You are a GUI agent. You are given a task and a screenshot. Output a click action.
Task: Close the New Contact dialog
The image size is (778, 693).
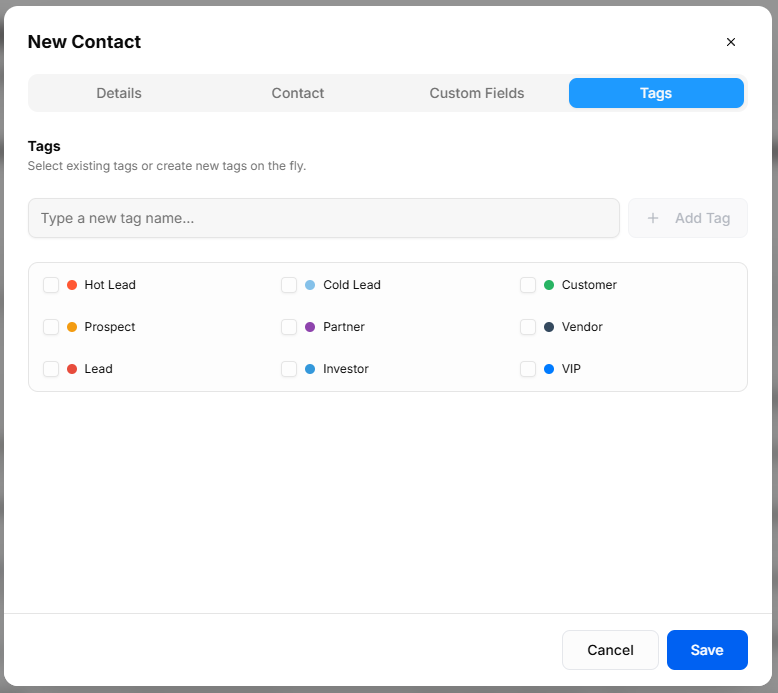[x=730, y=42]
